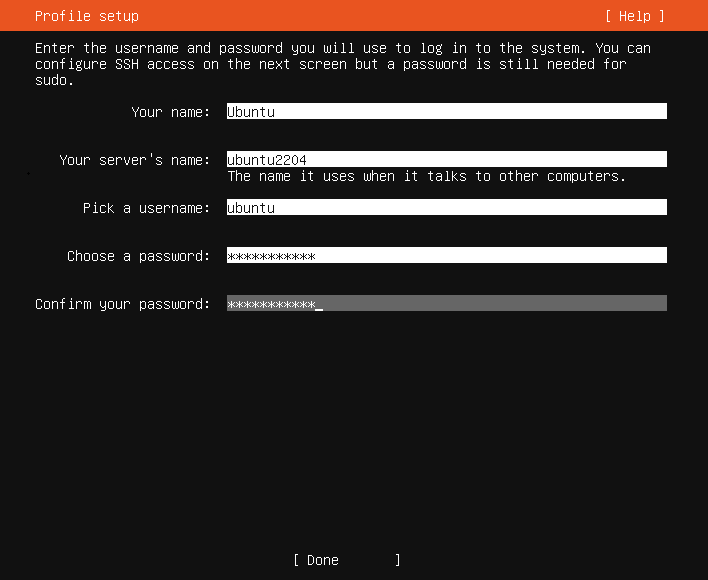Place cursor after 'Ubuntu' in the name field
The width and height of the screenshot is (708, 580).
tap(275, 111)
